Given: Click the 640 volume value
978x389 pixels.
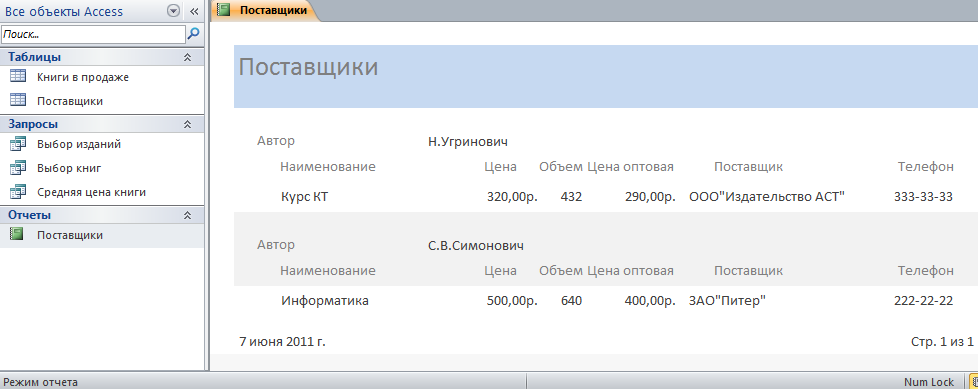Looking at the screenshot, I should click(571, 300).
